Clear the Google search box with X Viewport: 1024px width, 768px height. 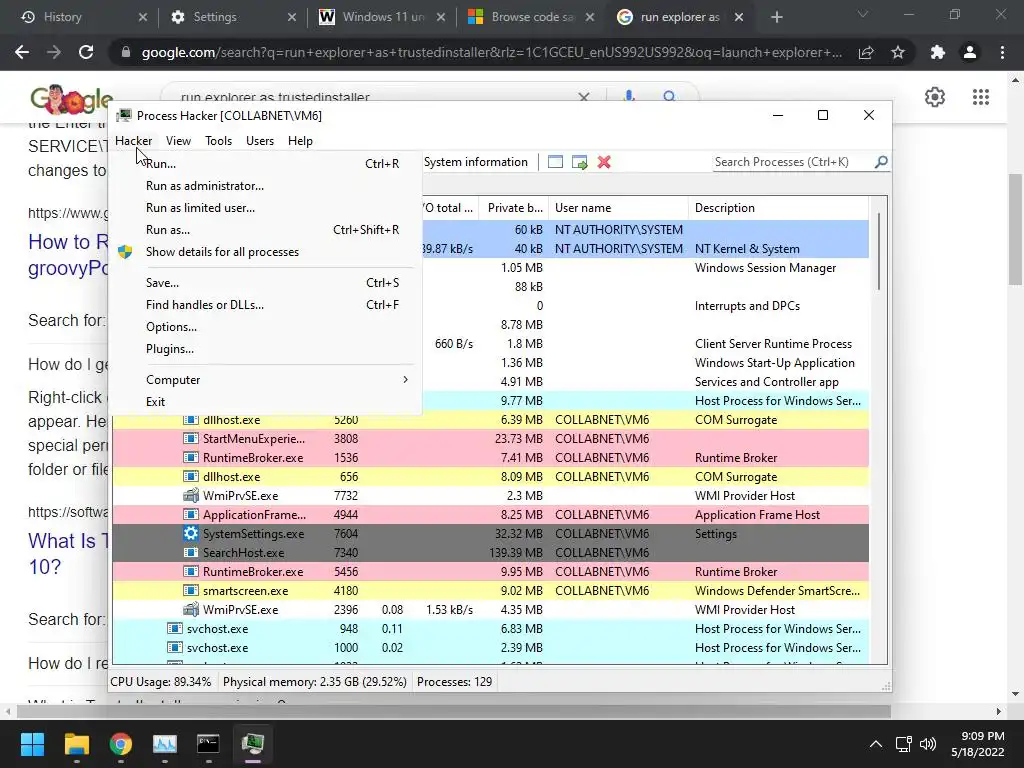pos(584,97)
